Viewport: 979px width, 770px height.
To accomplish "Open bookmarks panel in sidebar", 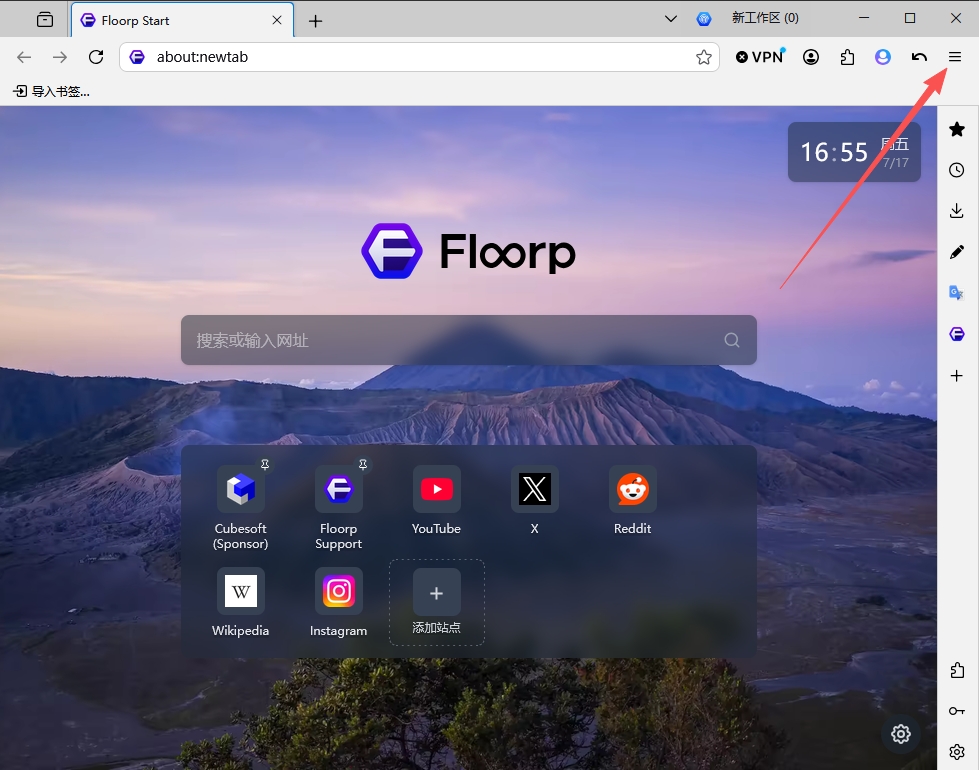I will [957, 129].
